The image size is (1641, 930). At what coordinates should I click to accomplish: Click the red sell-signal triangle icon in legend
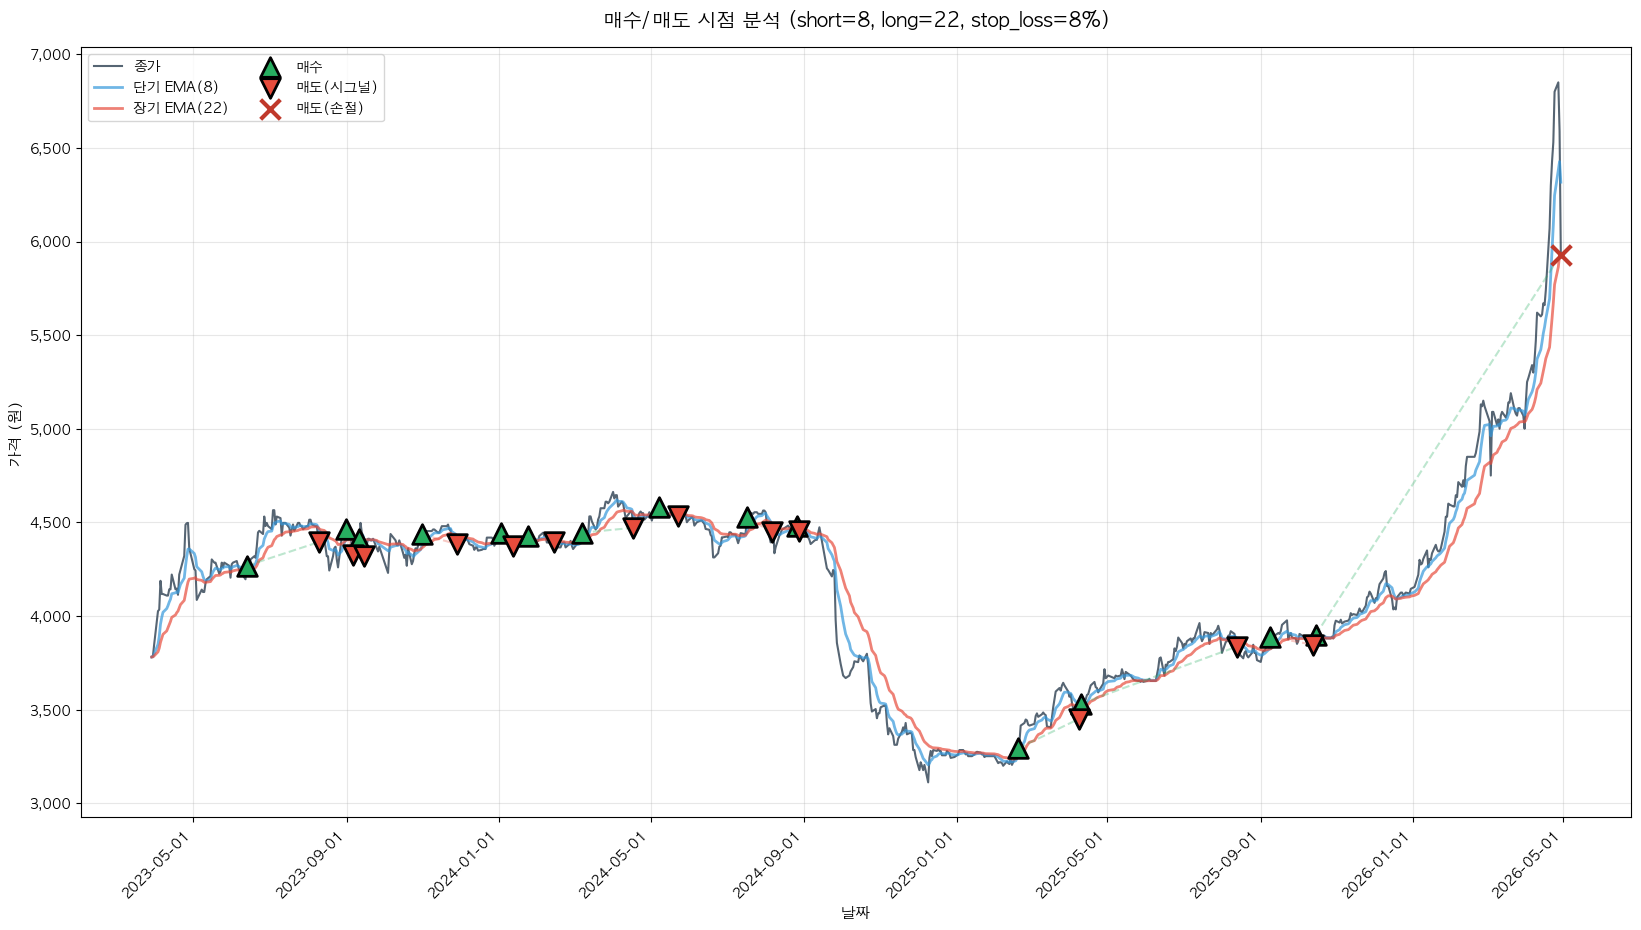click(270, 88)
